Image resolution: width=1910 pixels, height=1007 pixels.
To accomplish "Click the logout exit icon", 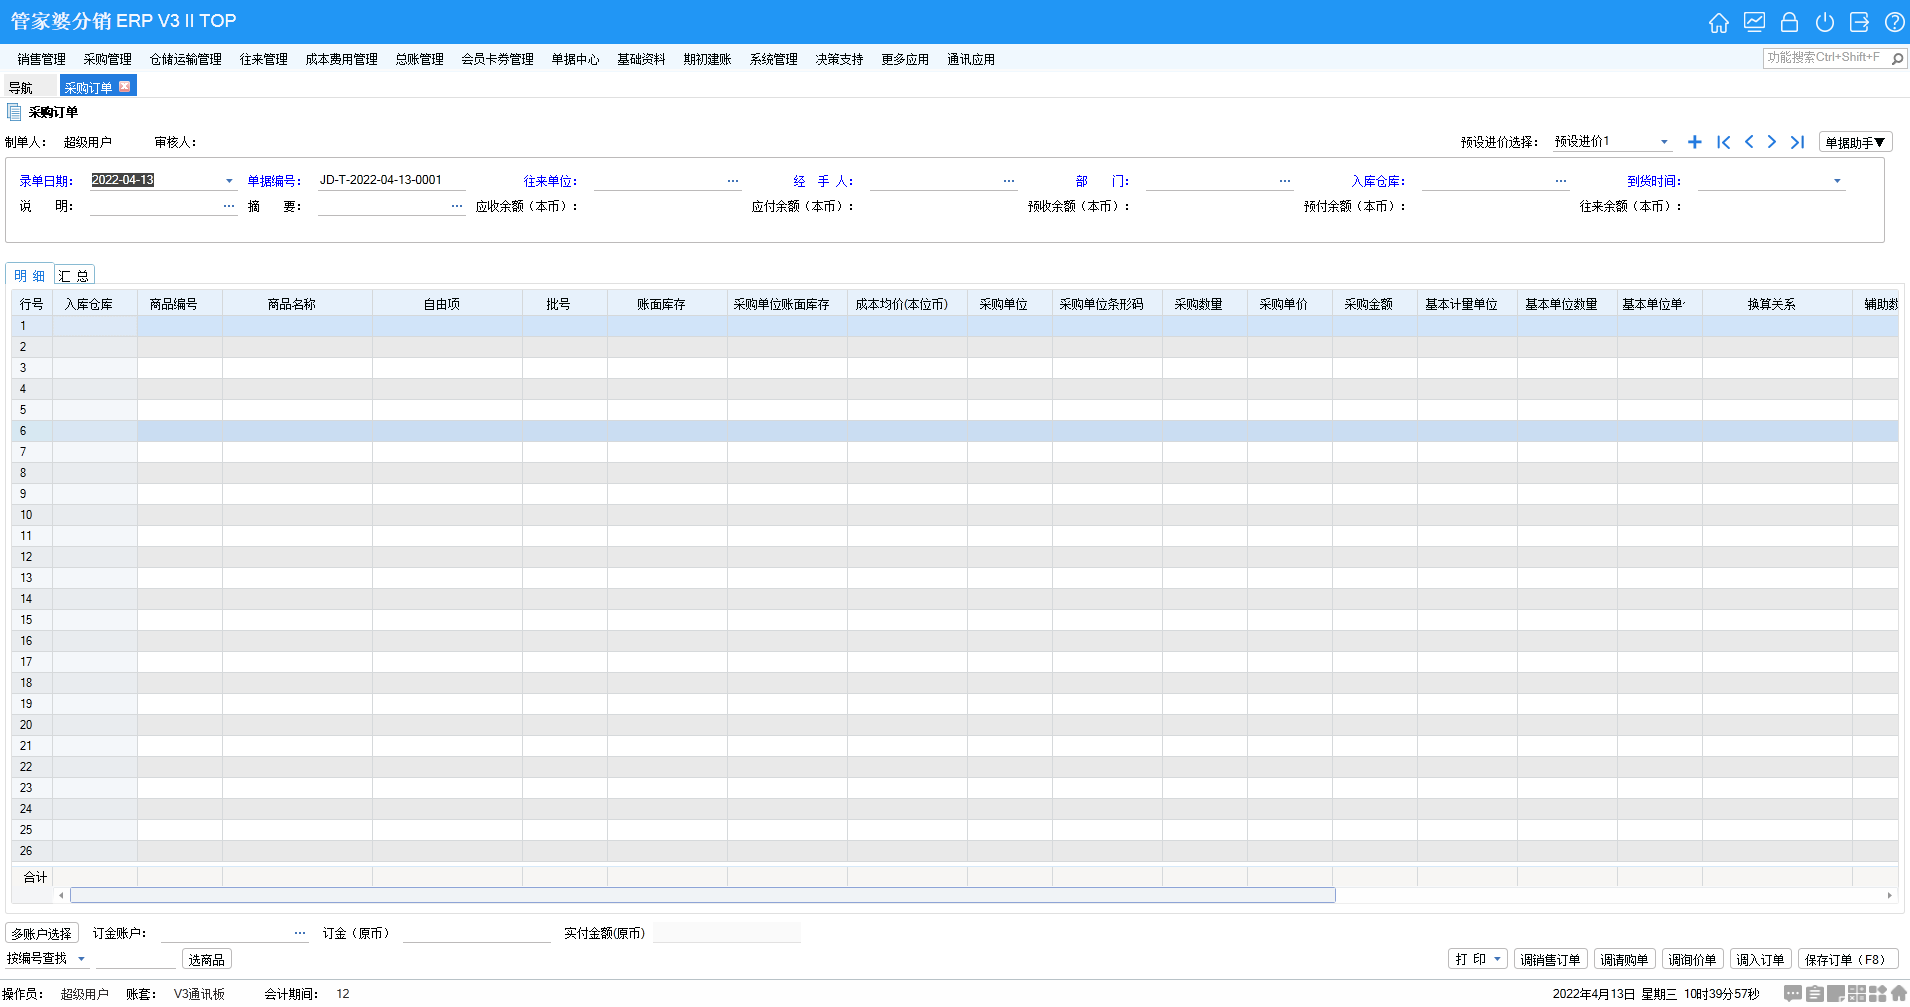I will 1860,22.
